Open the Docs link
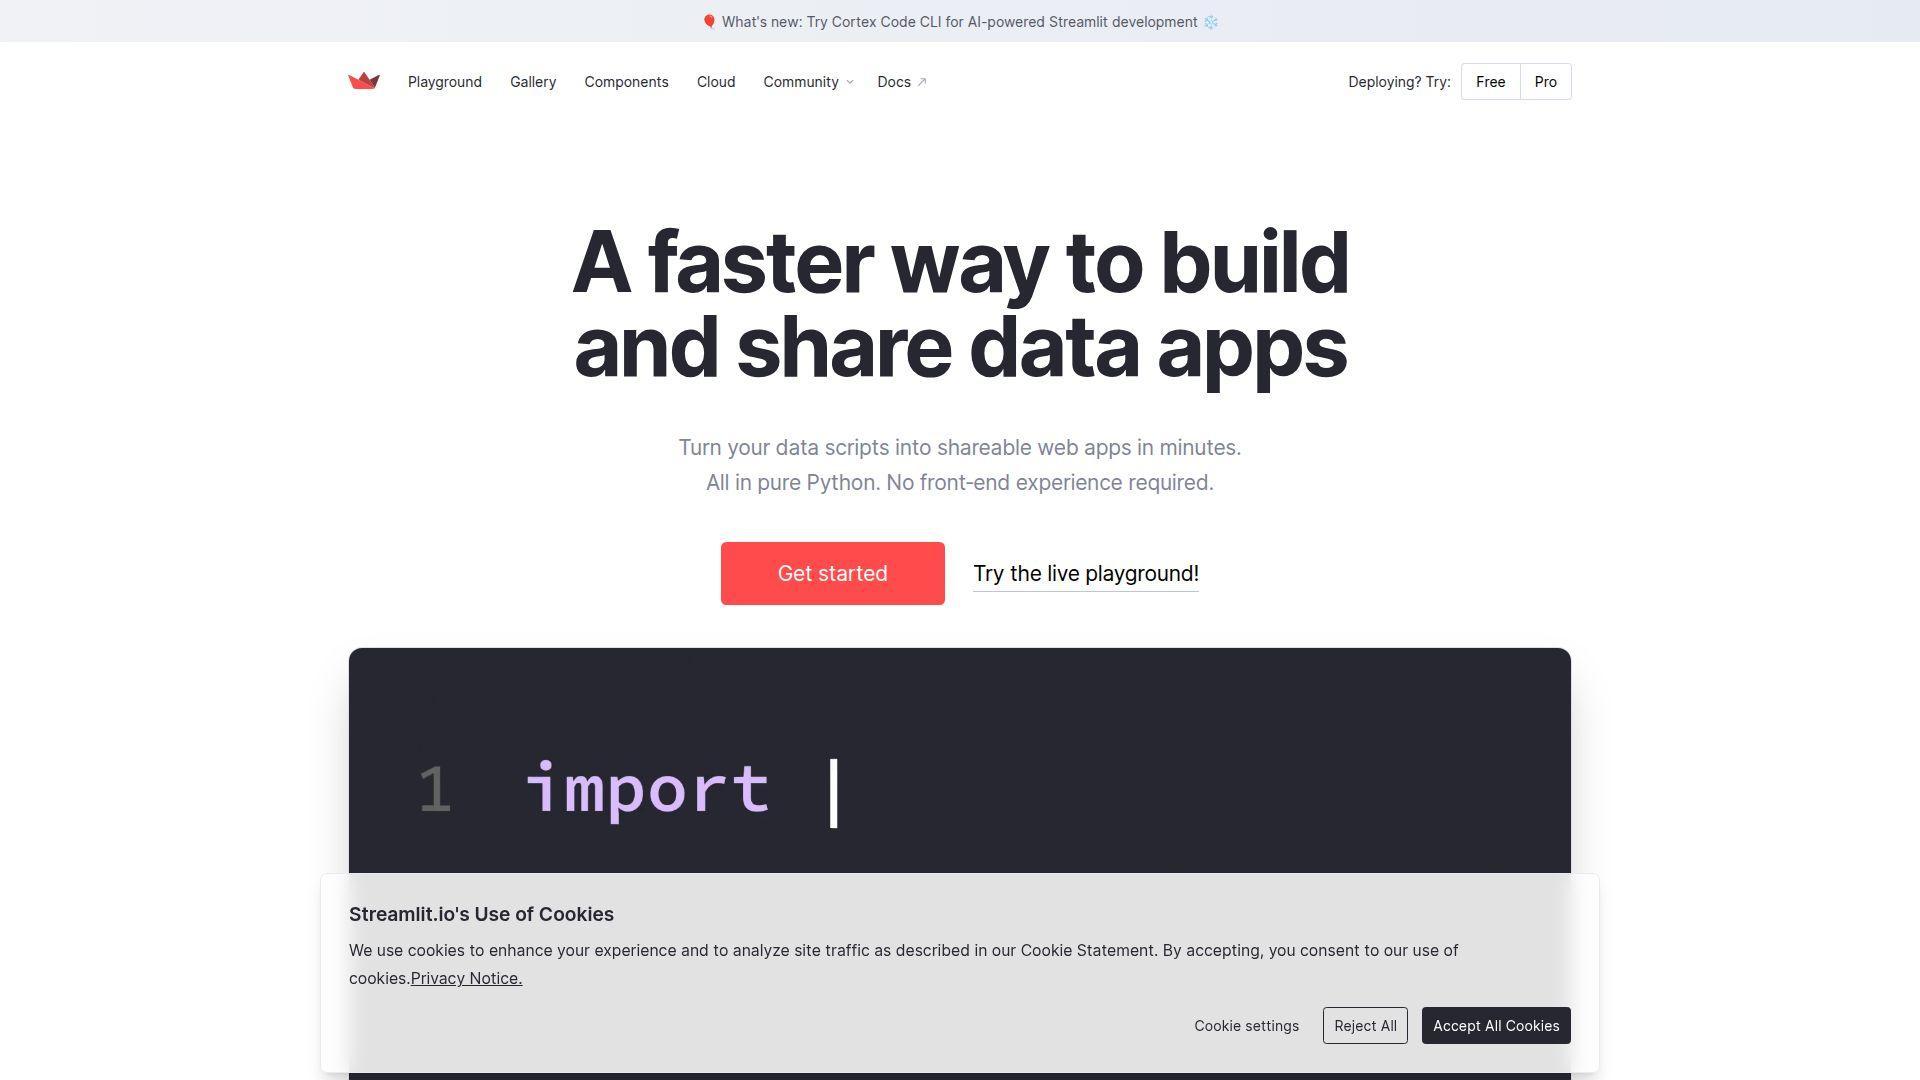This screenshot has height=1080, width=1920. coord(893,82)
